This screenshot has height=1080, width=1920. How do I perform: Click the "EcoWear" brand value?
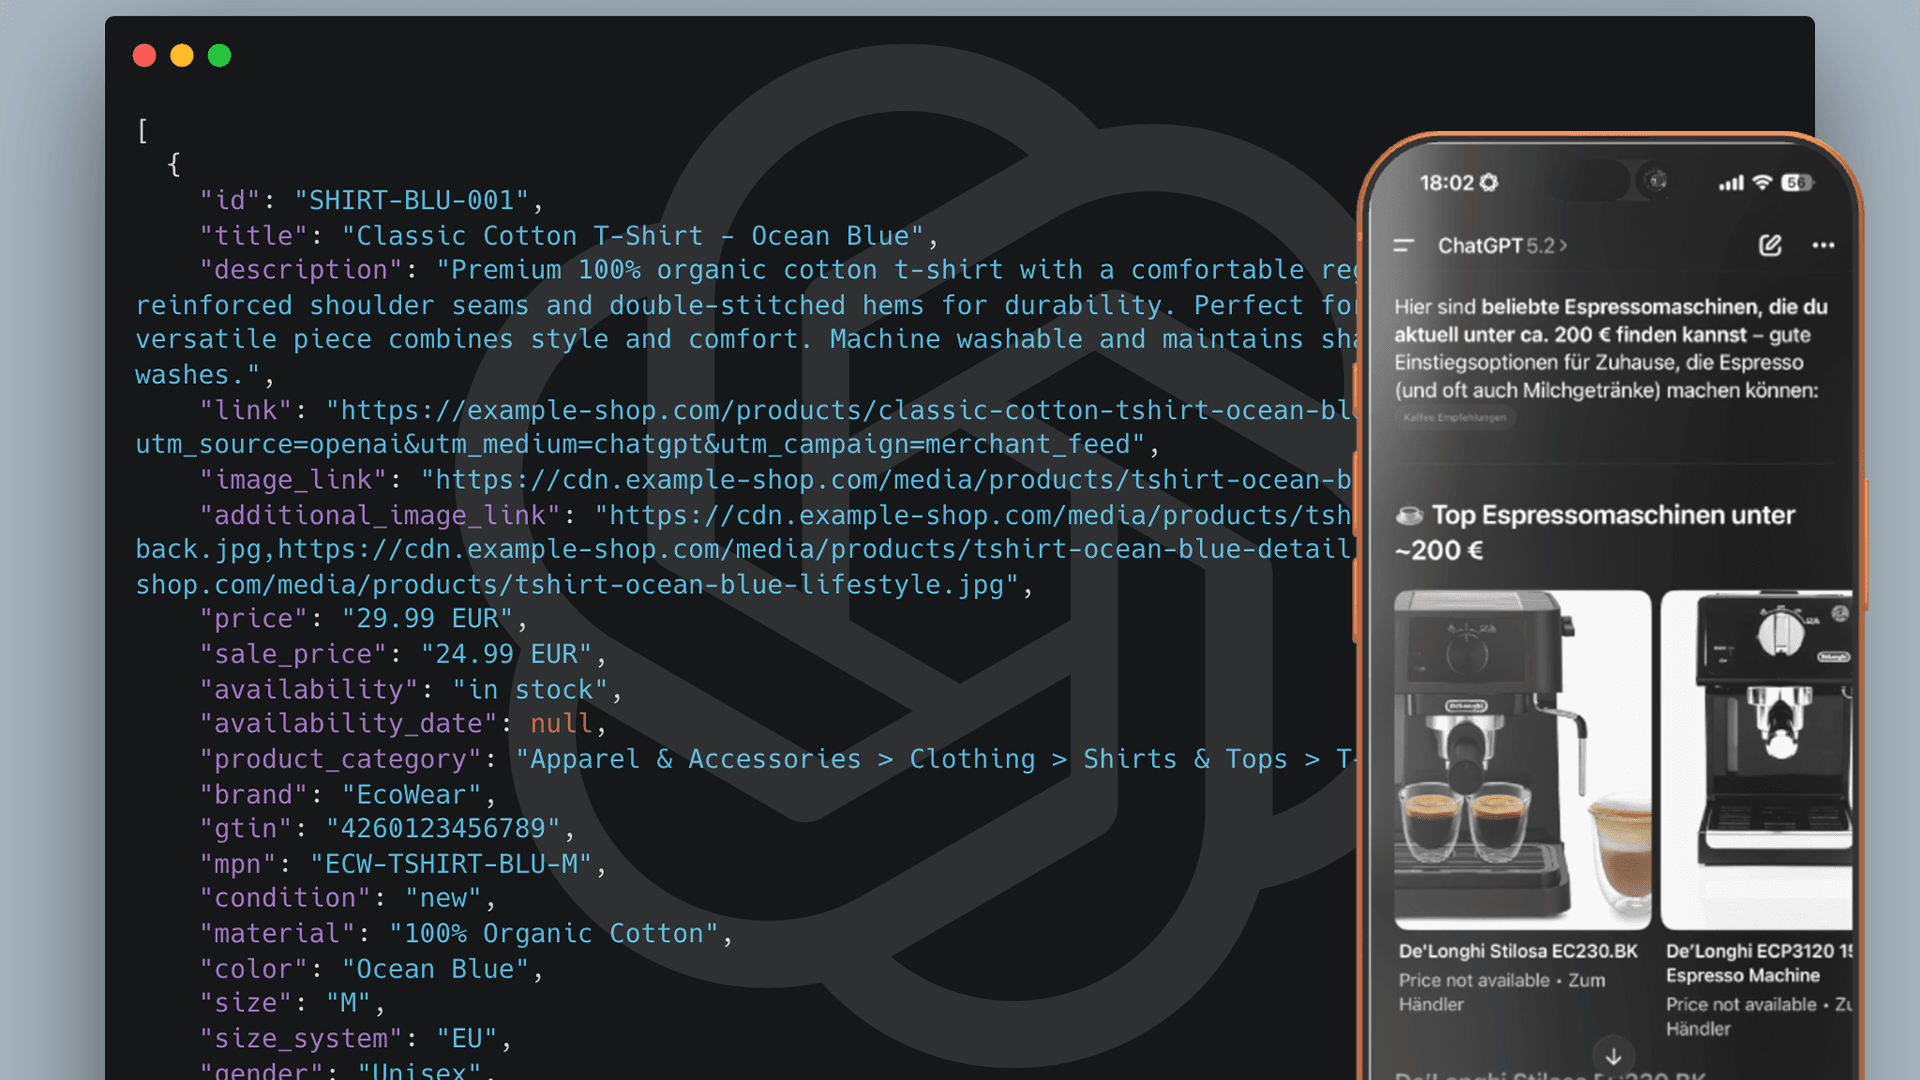[x=412, y=794]
